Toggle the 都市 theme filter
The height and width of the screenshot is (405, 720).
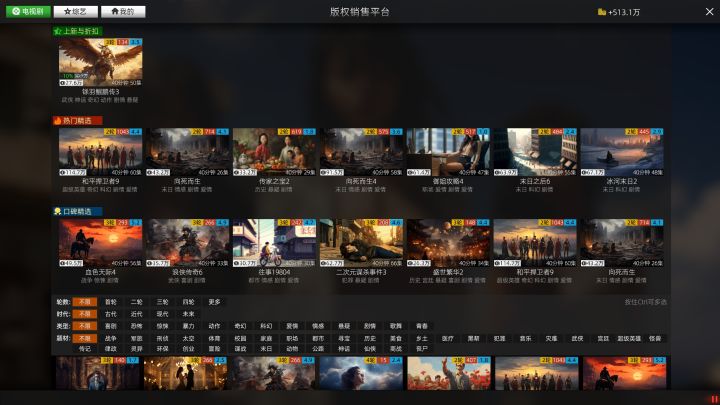(318, 338)
